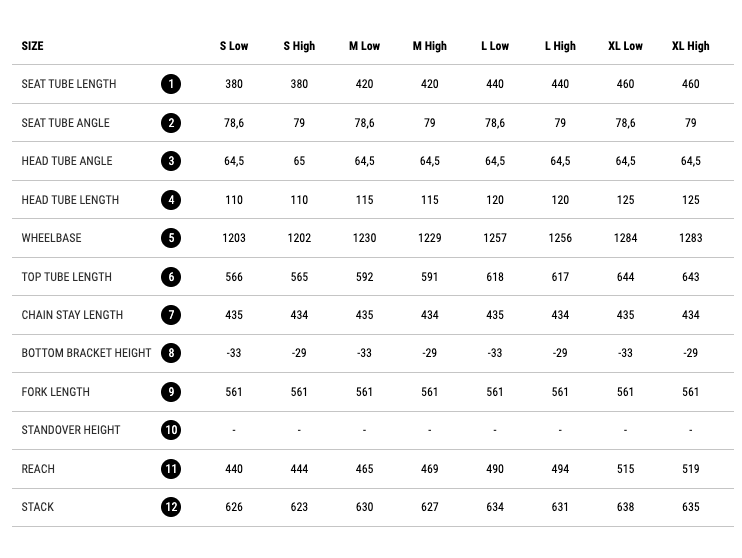Screen dimensions: 742x558
Task: Click the 1284 wheelbase value for XL Low
Action: point(625,238)
